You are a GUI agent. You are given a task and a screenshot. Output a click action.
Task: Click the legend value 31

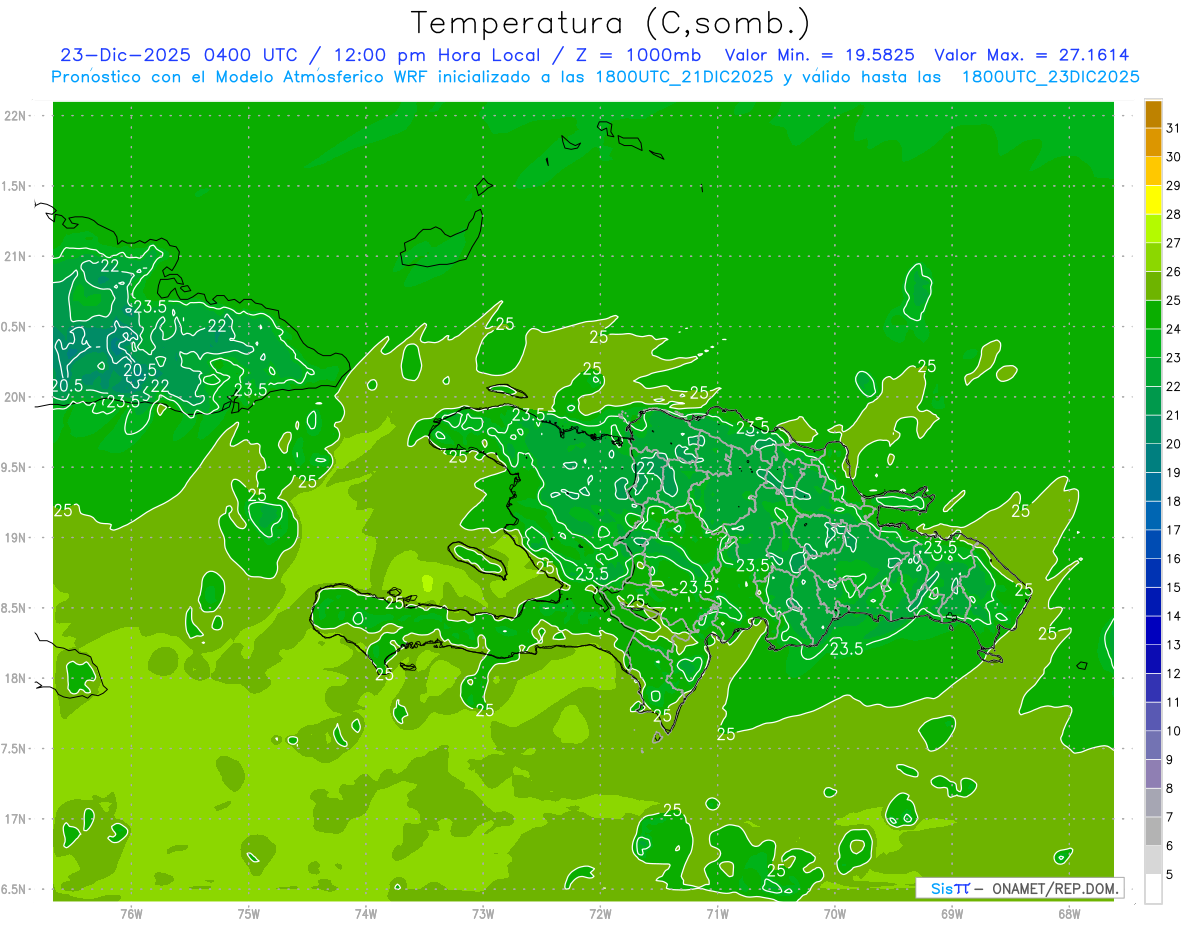coord(1174,128)
